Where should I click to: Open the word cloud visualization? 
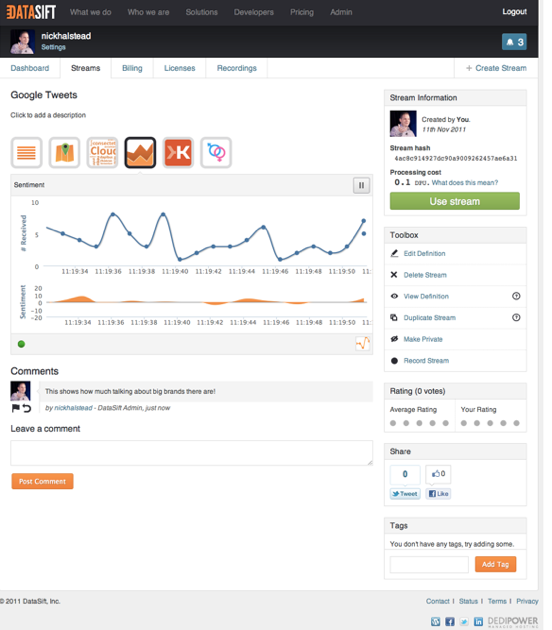[x=102, y=153]
